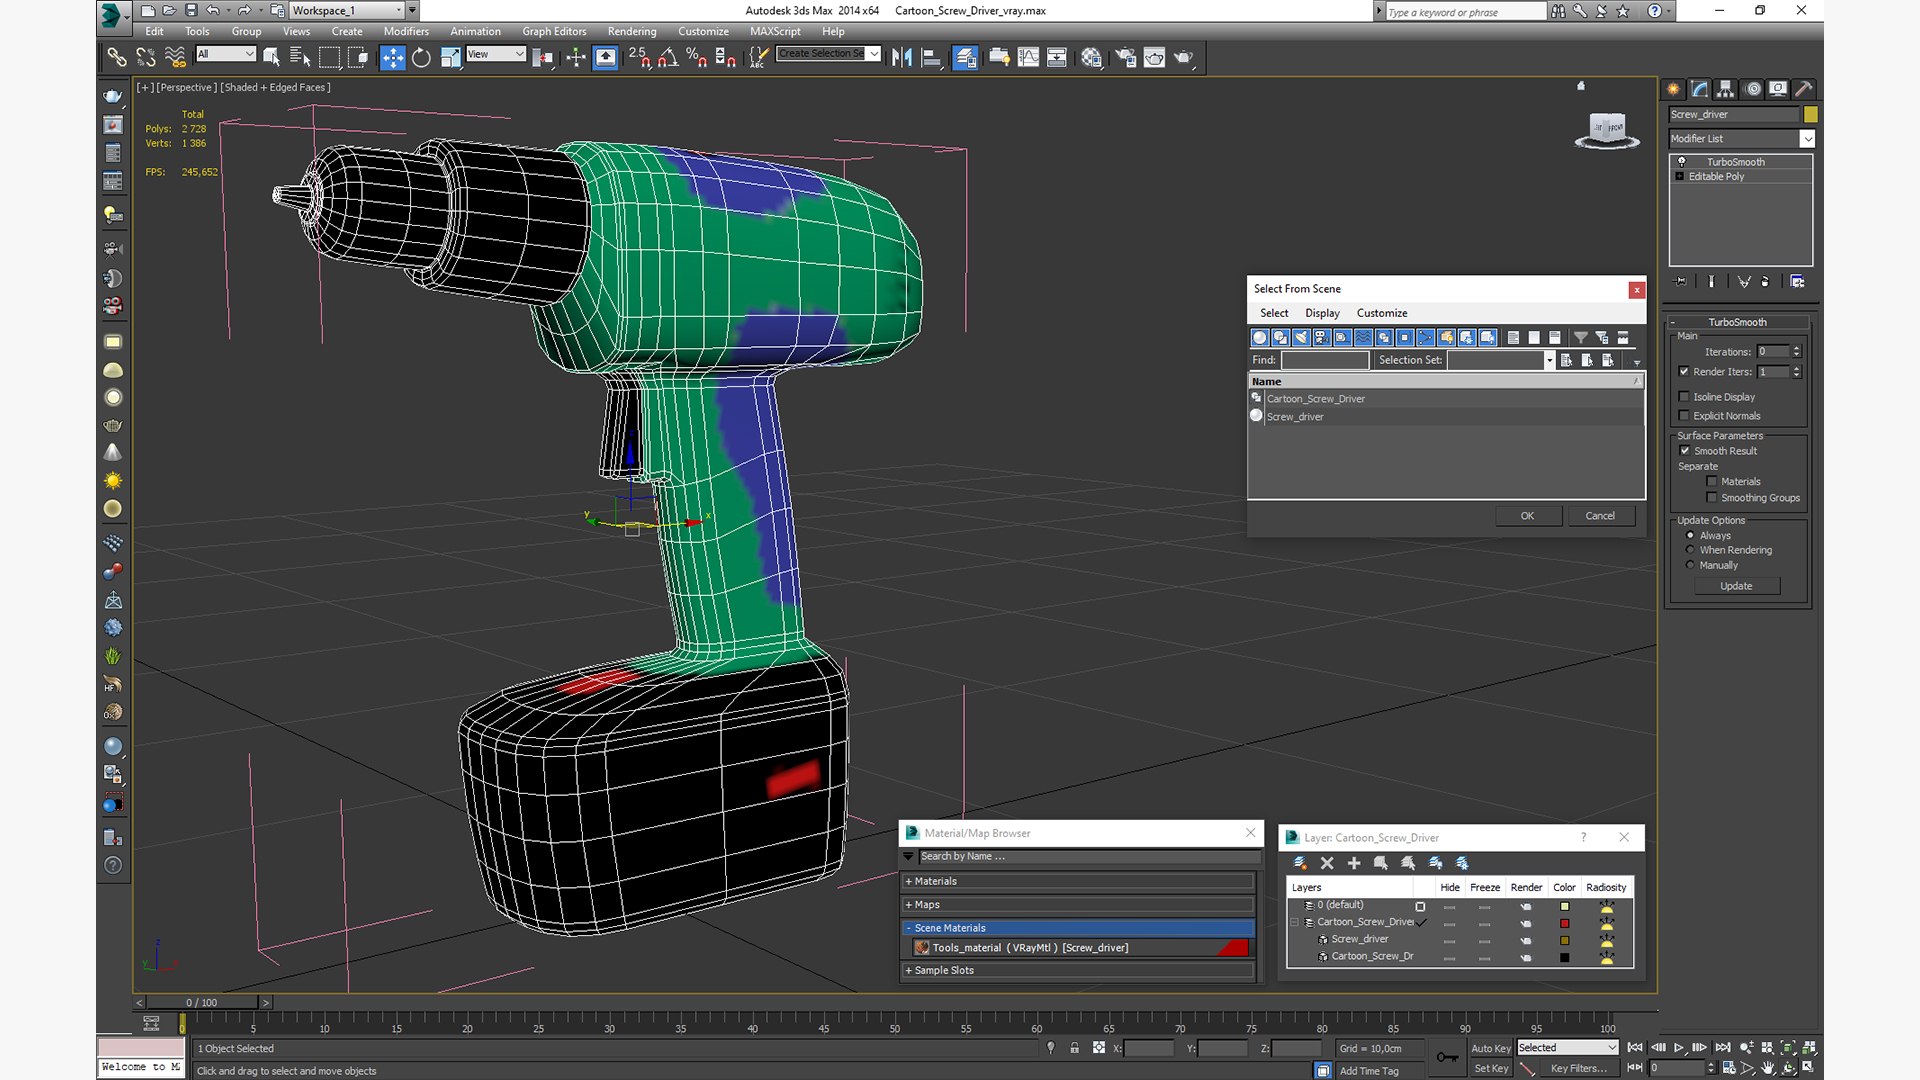
Task: Open the Modifier List dropdown
Action: (1740, 138)
